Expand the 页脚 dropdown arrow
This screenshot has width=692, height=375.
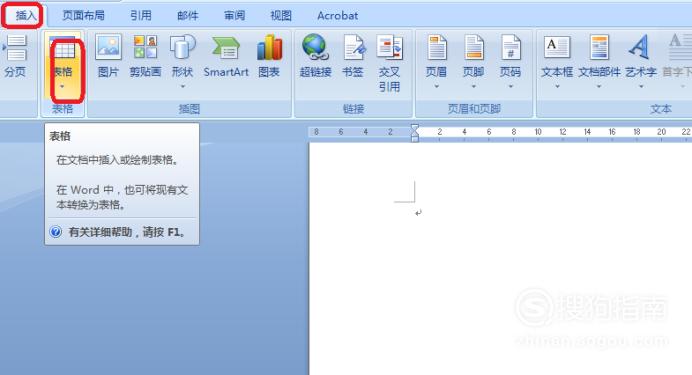tap(474, 86)
